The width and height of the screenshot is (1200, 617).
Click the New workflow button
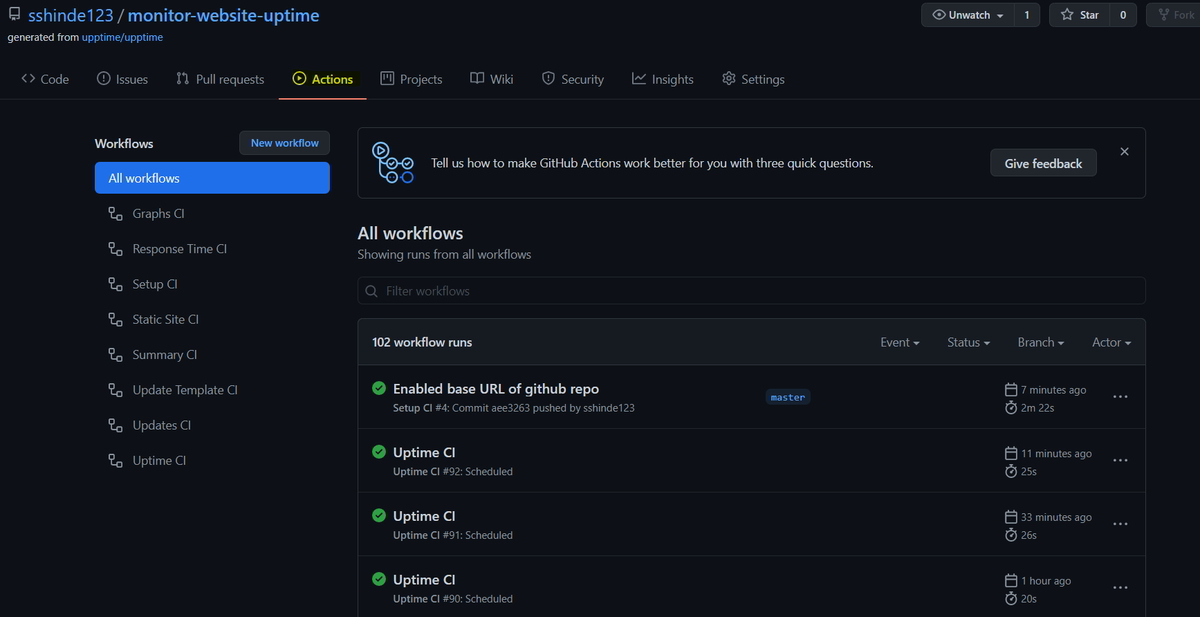coord(284,142)
